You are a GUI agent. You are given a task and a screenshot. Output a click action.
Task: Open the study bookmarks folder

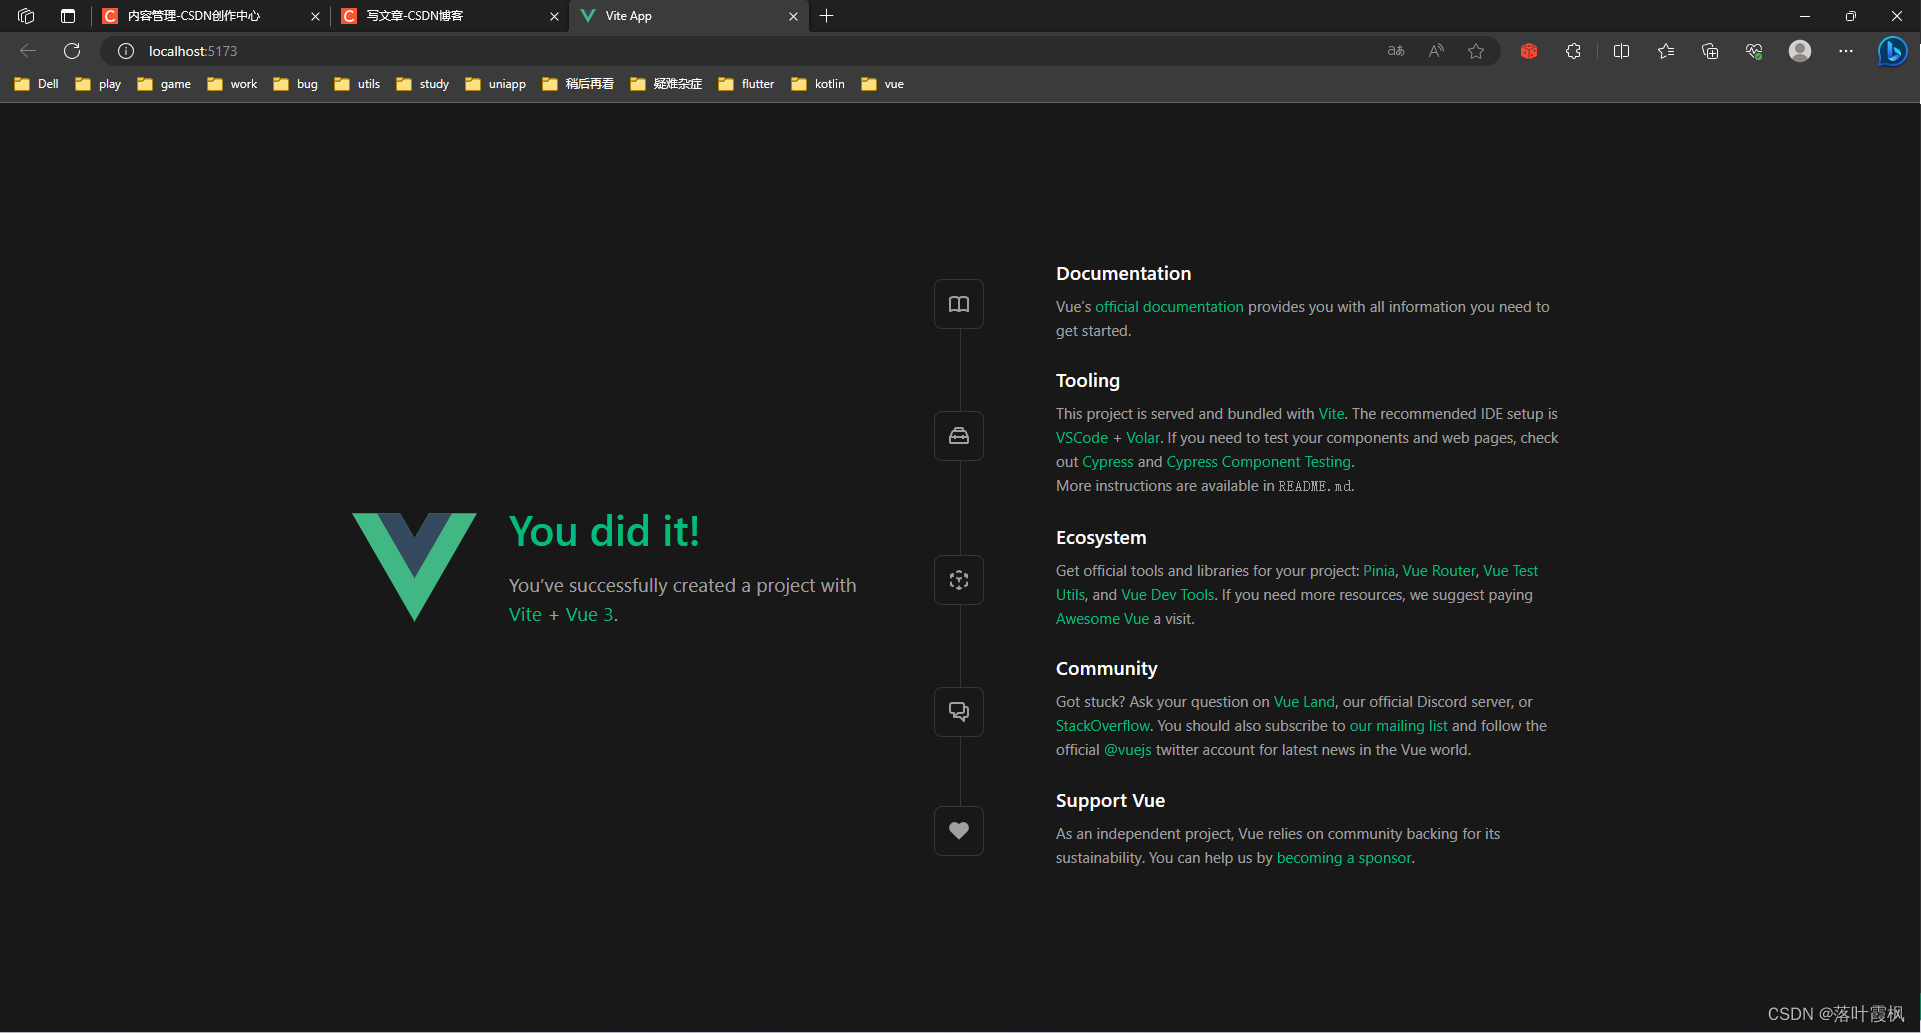[423, 84]
